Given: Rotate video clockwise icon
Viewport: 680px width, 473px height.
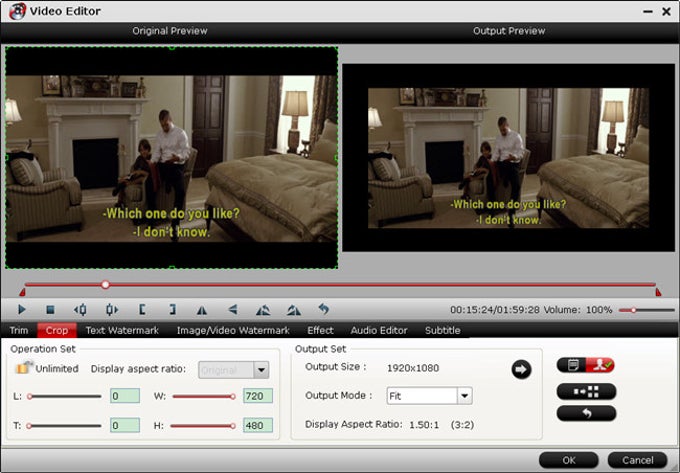Looking at the screenshot, I should 294,310.
